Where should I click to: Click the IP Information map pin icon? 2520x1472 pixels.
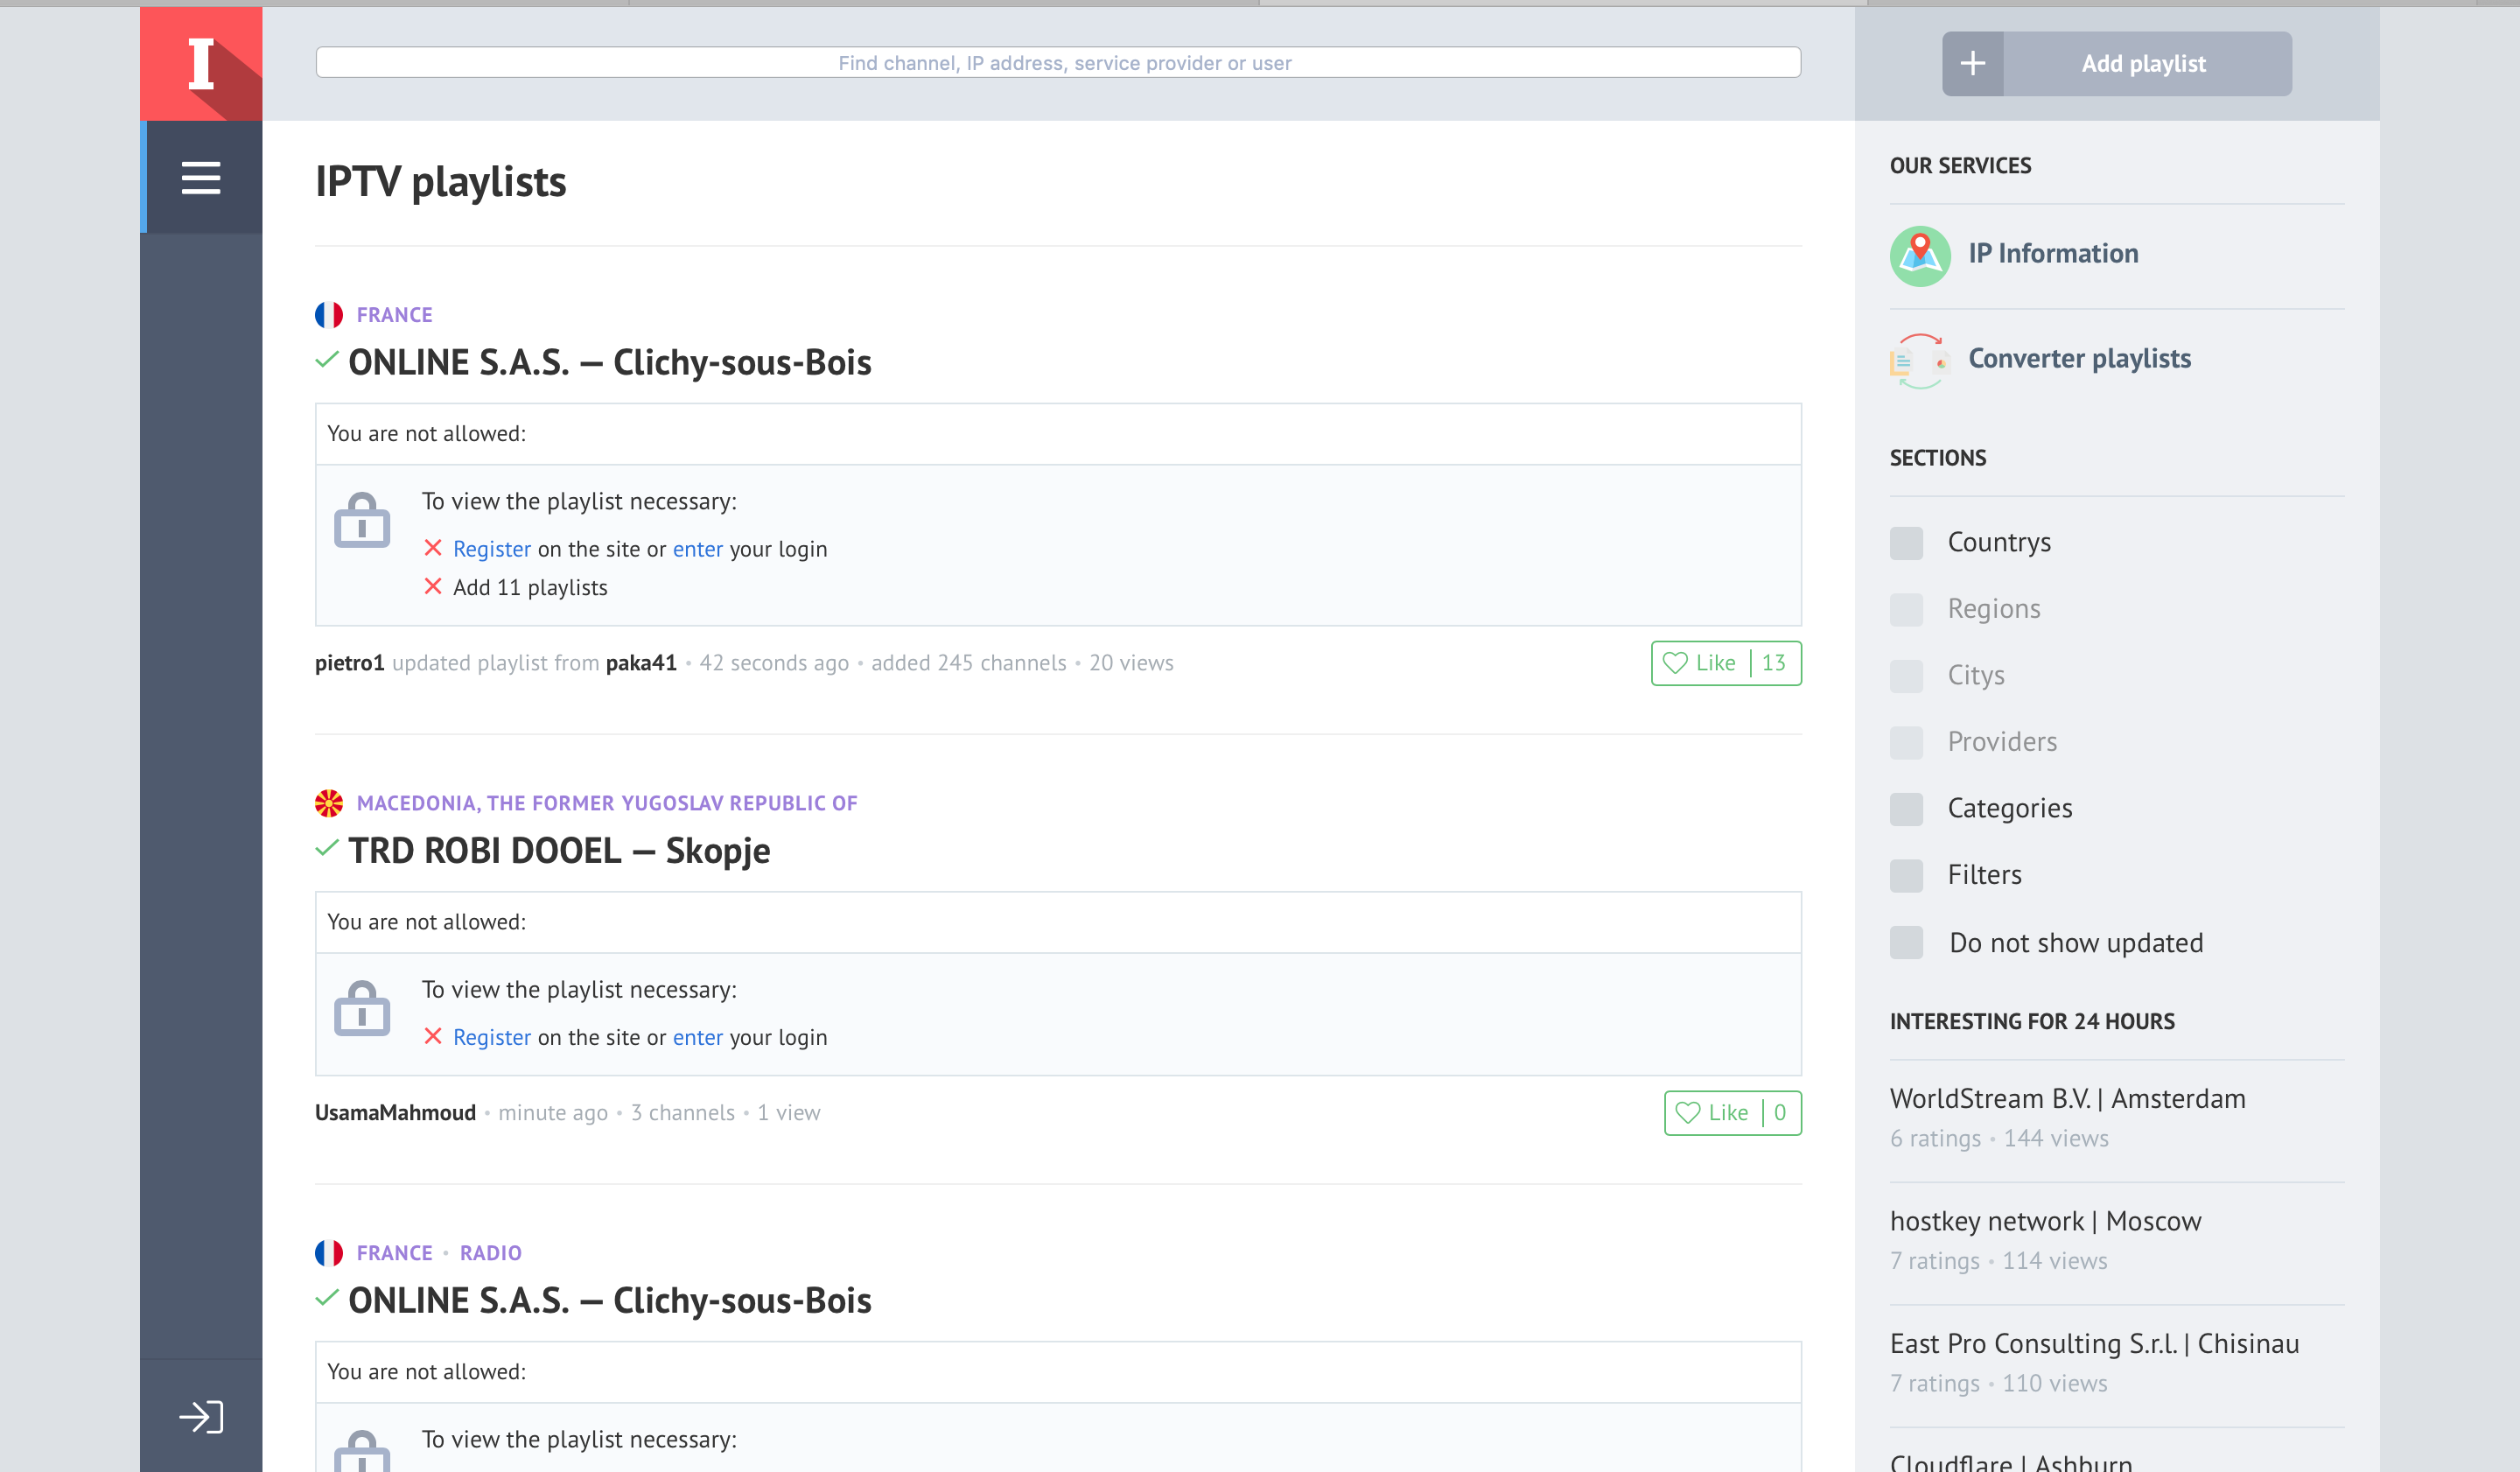coord(1919,255)
